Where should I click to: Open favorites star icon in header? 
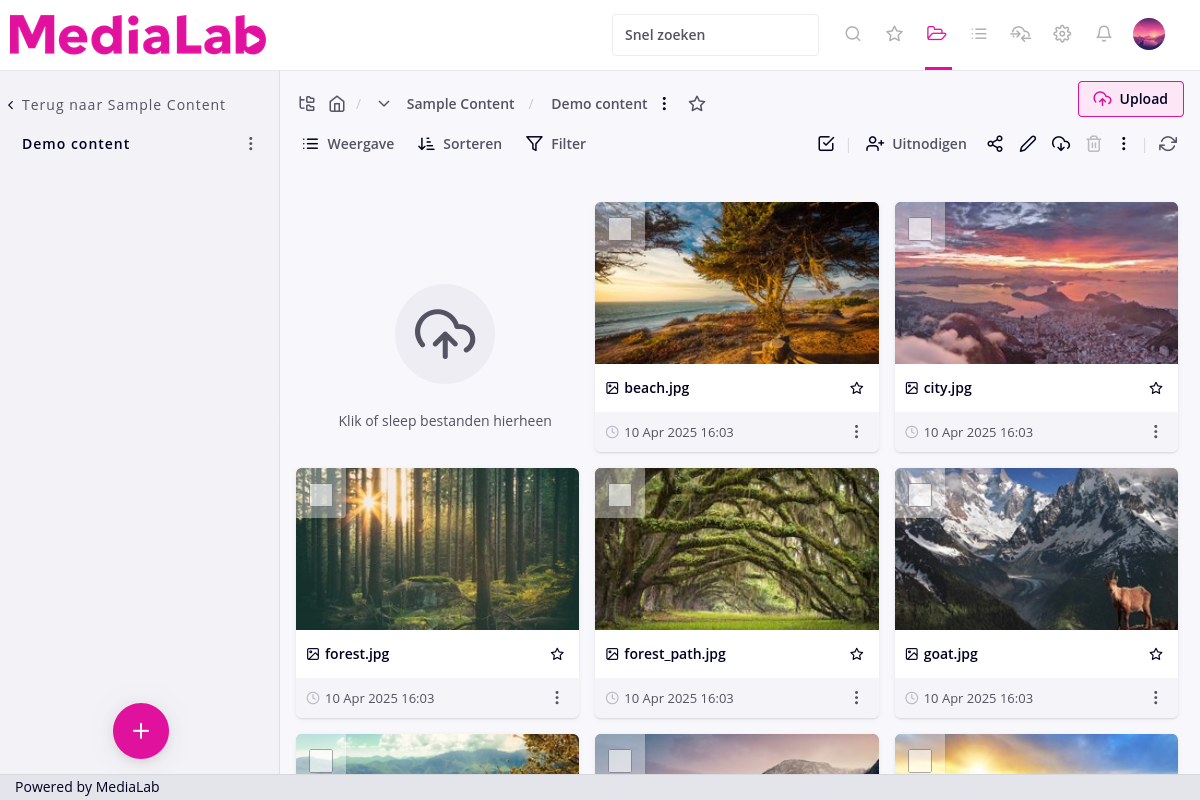point(895,34)
